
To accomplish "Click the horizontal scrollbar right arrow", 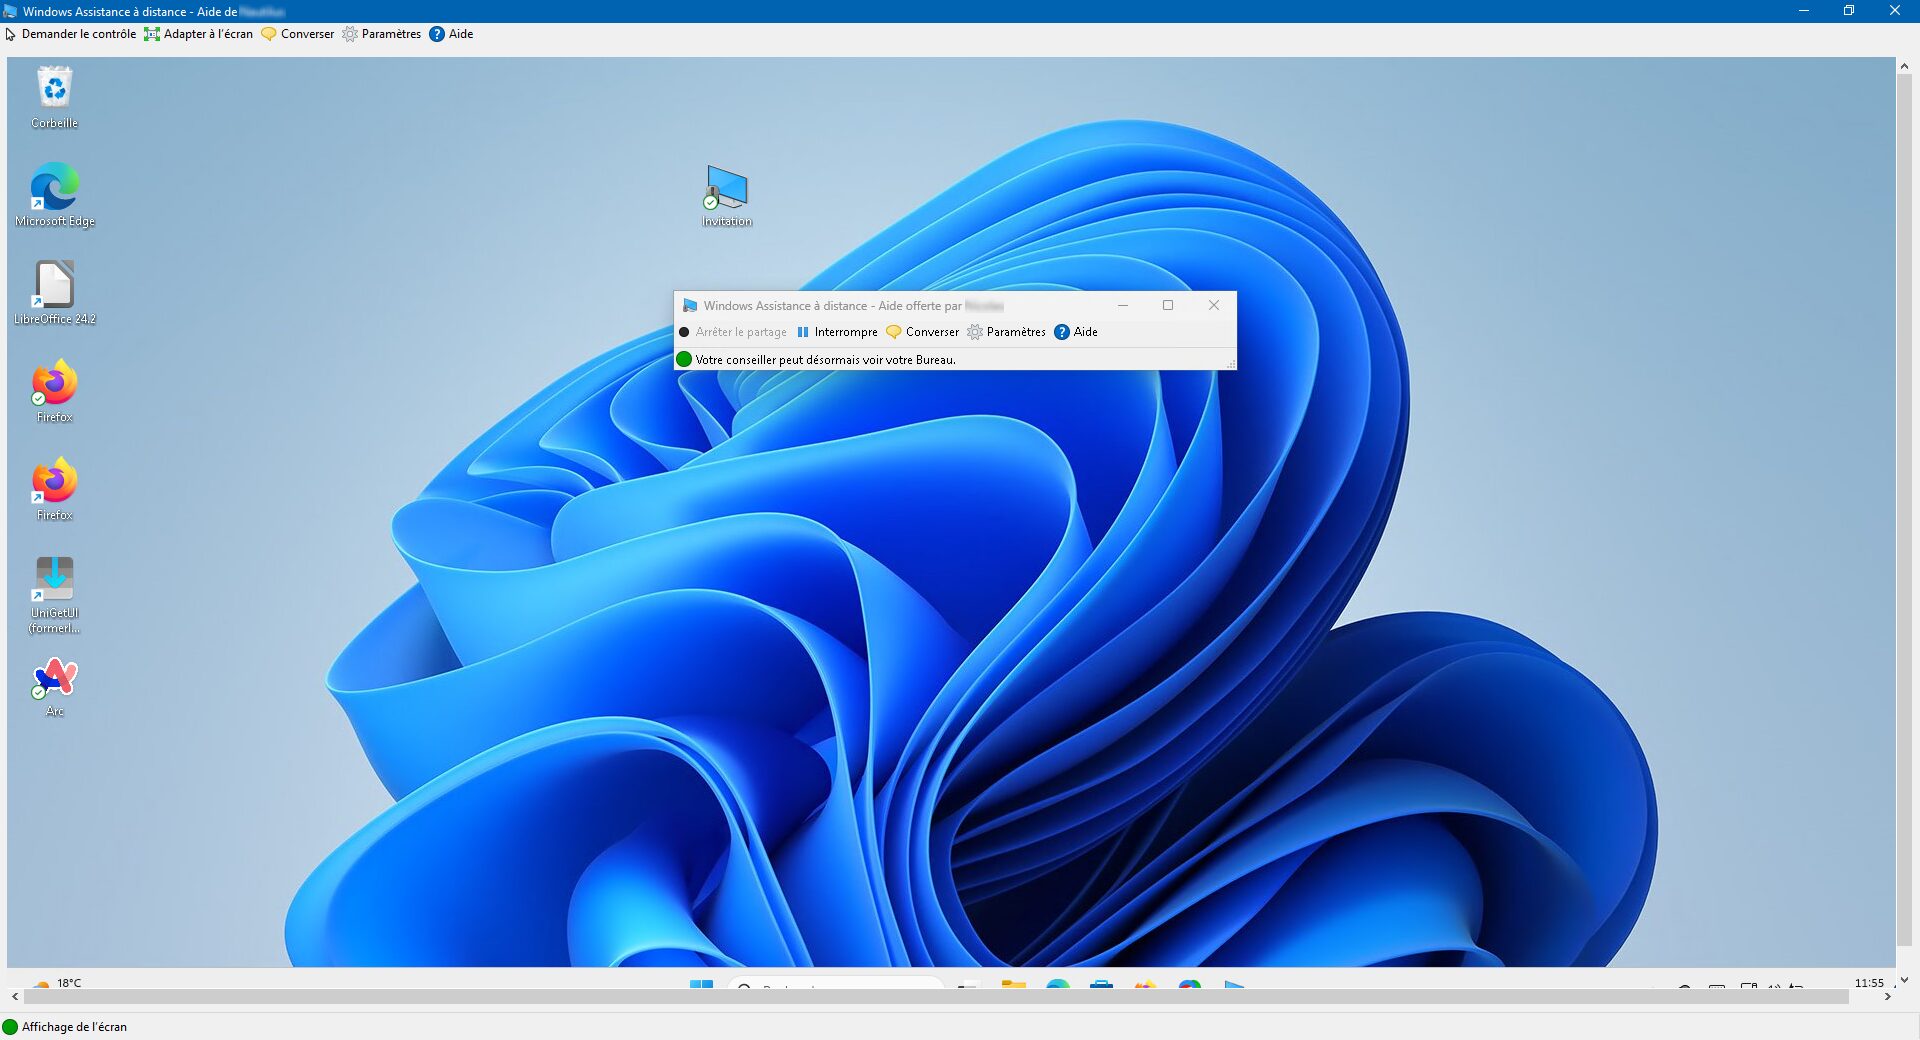I will point(1888,997).
